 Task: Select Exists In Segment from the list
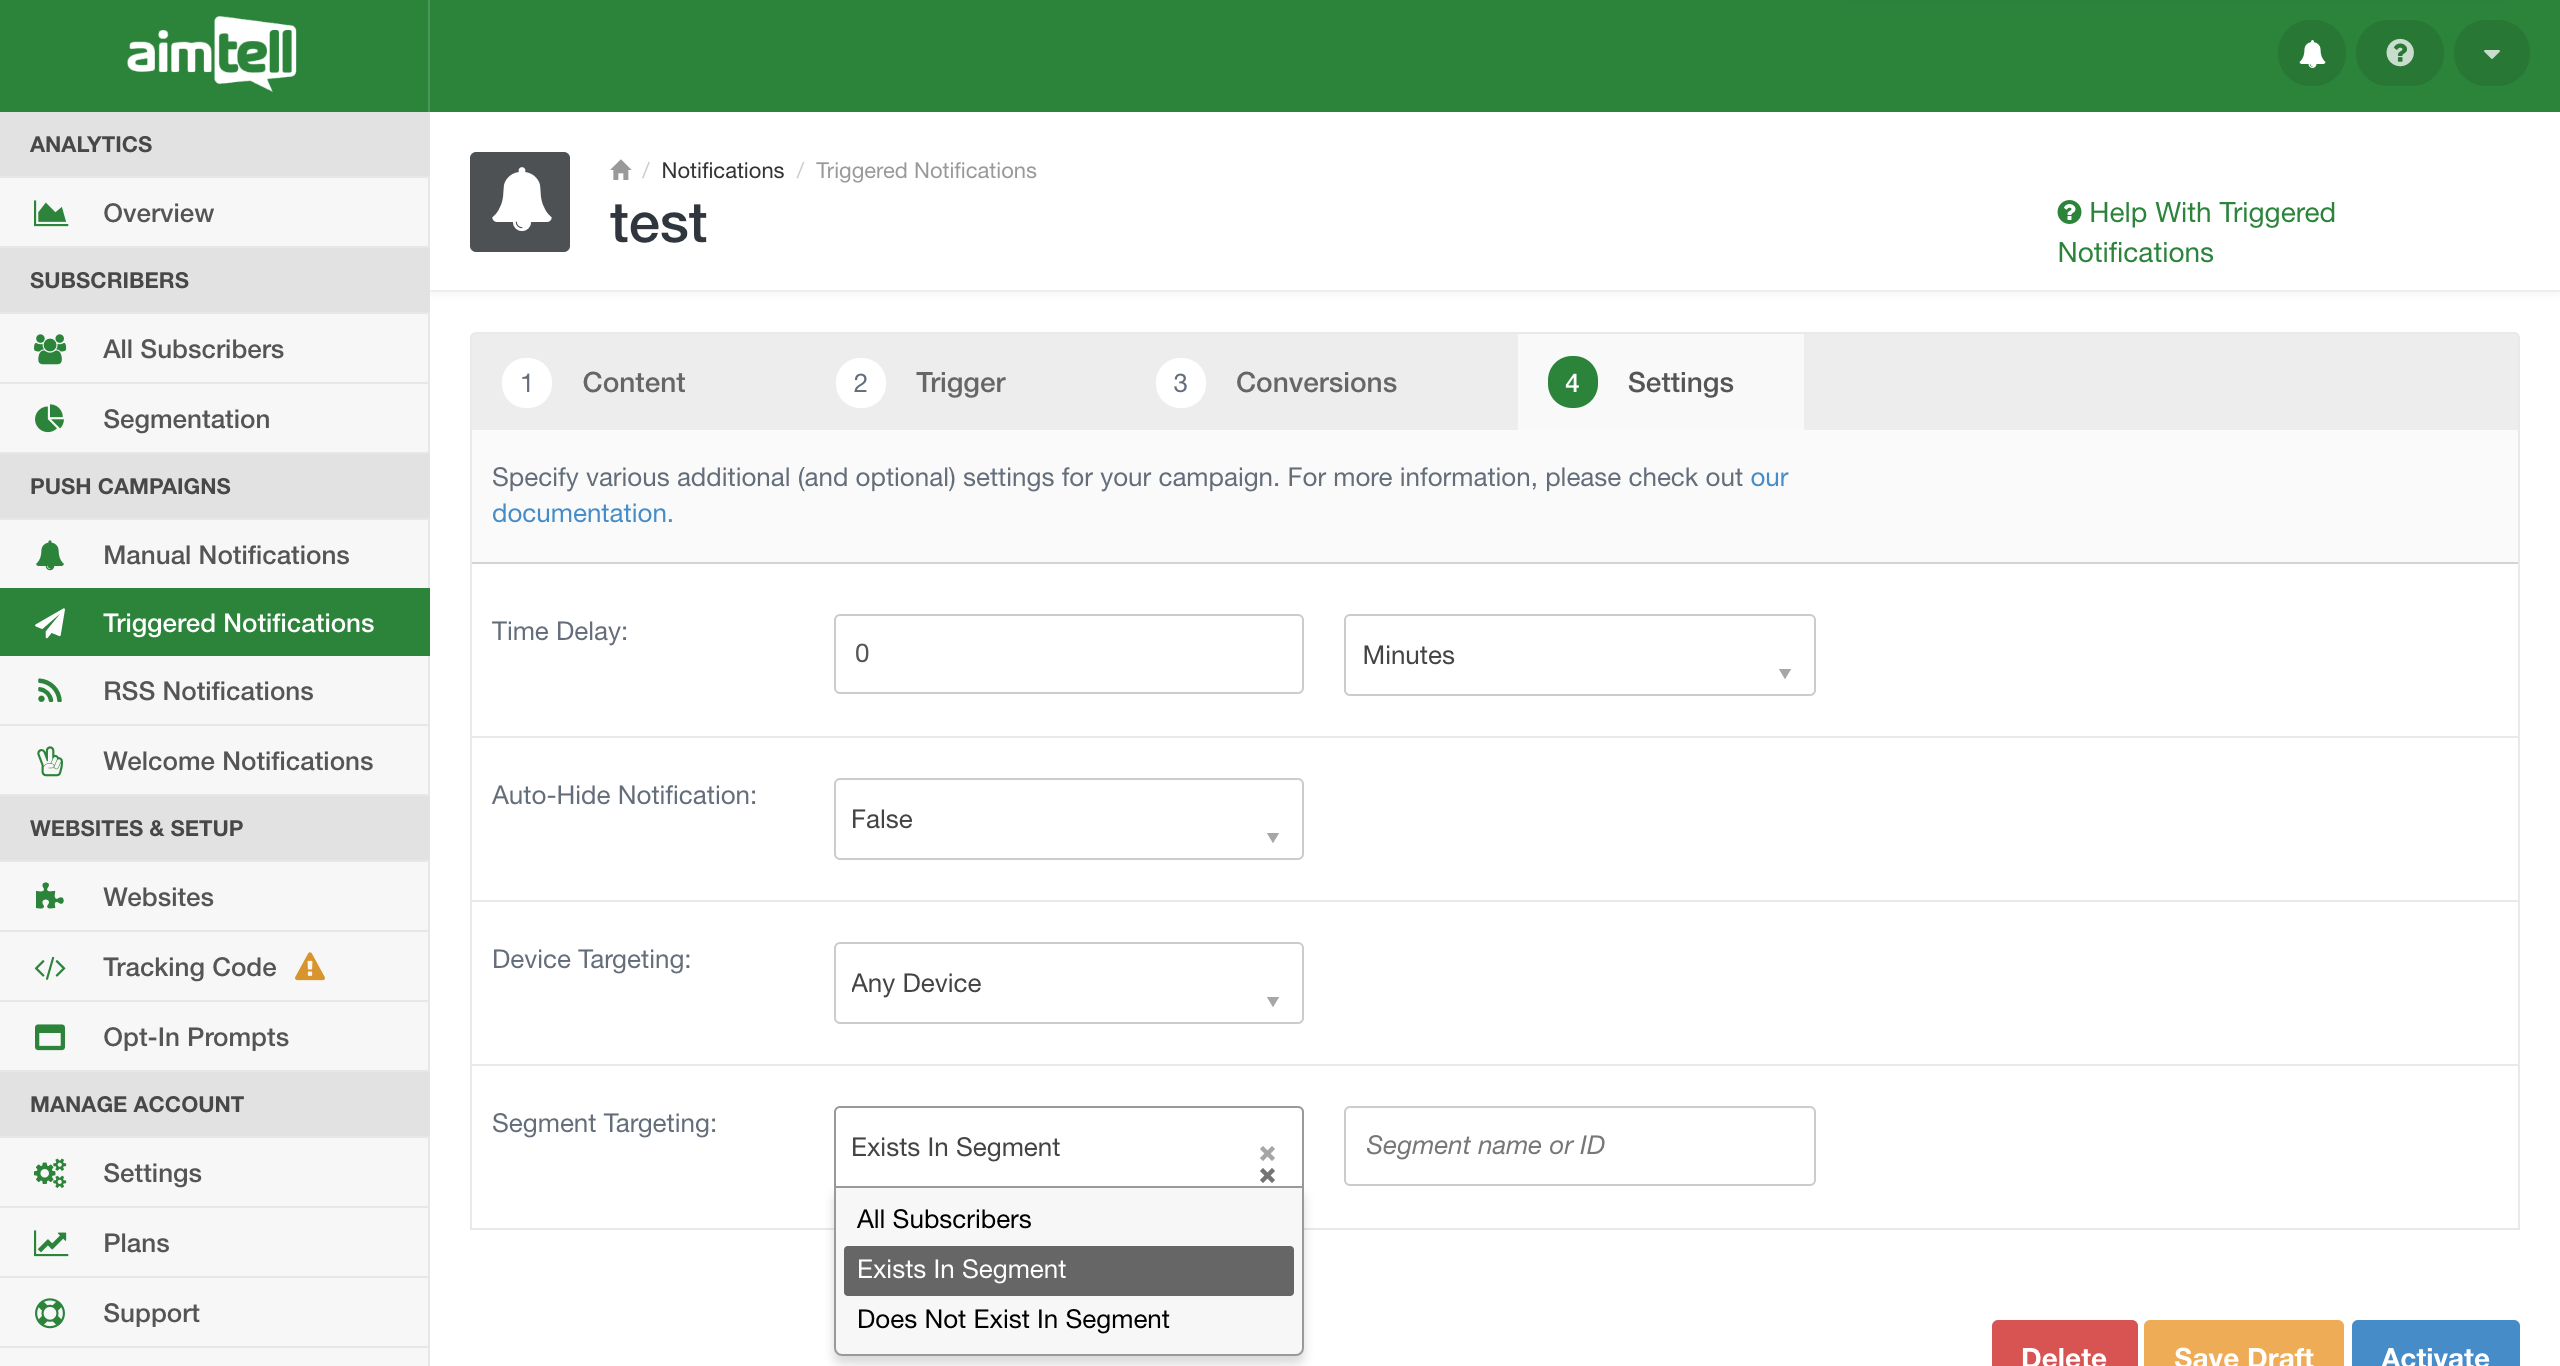click(962, 1269)
